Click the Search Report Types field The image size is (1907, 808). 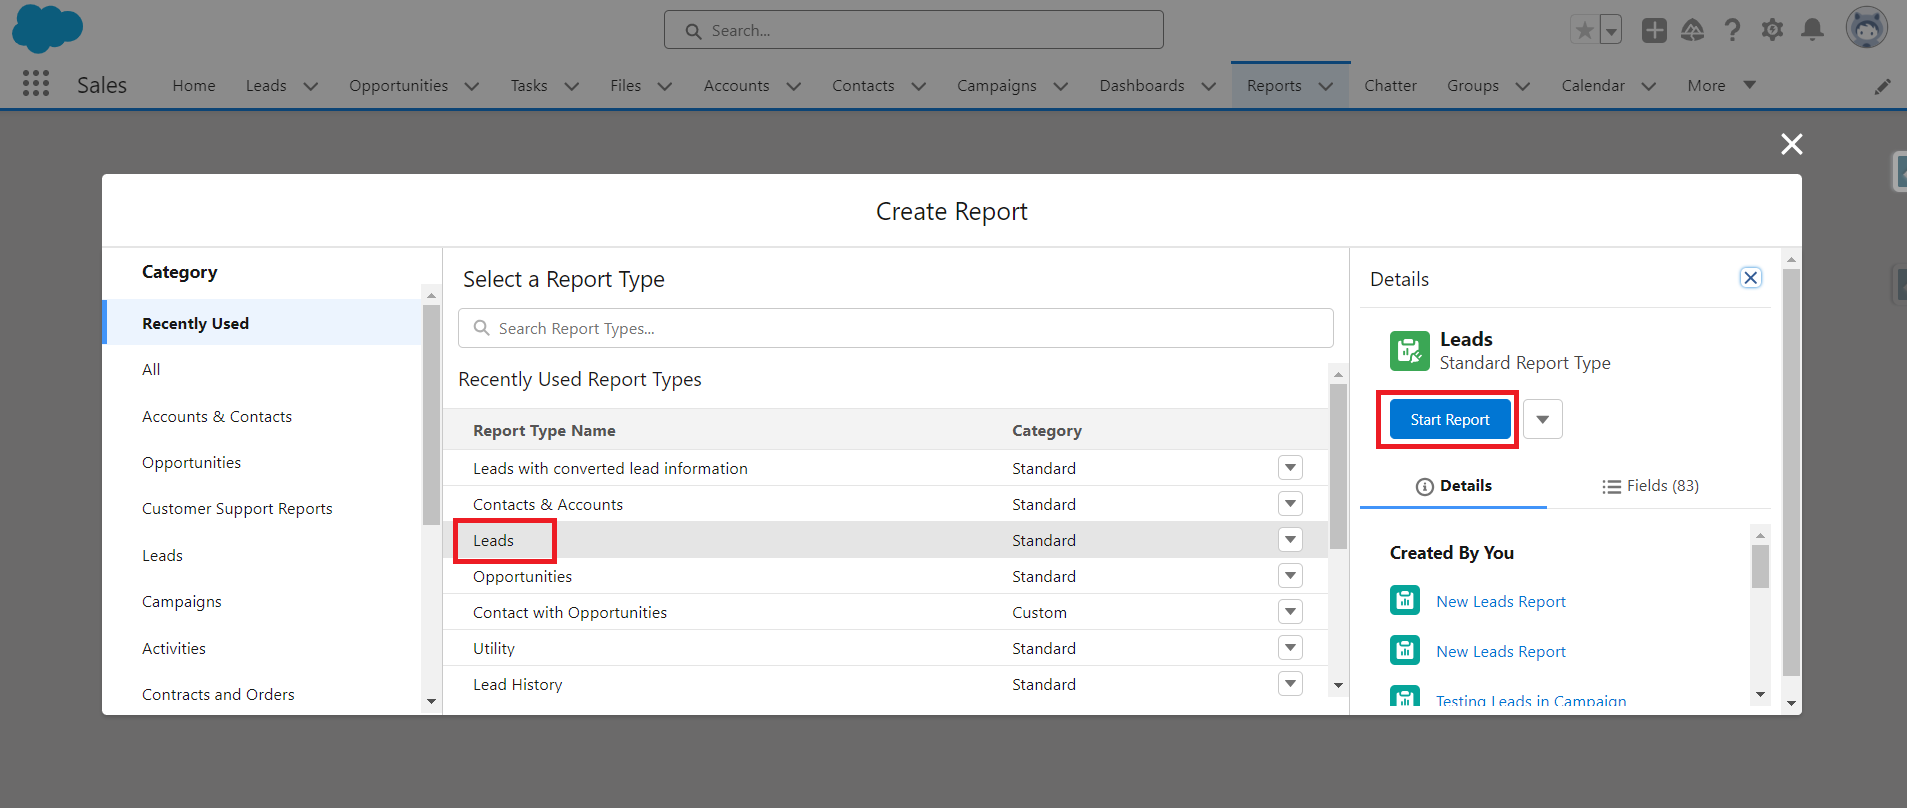tap(896, 328)
